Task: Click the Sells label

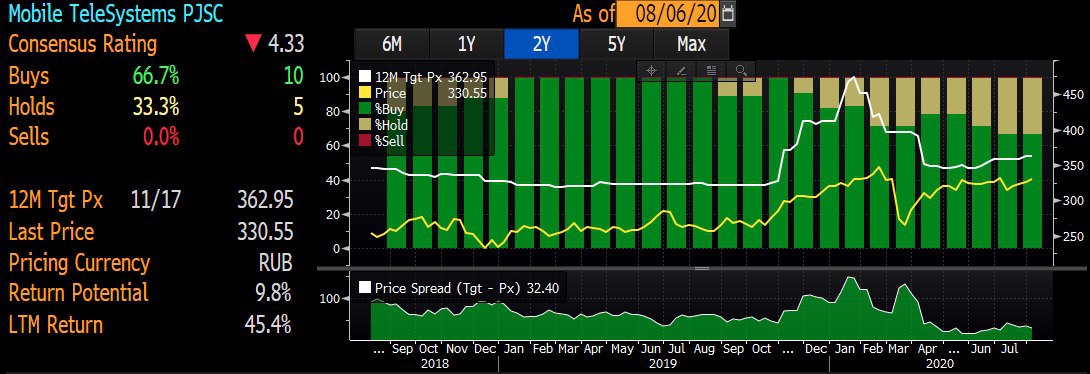Action: 29,137
